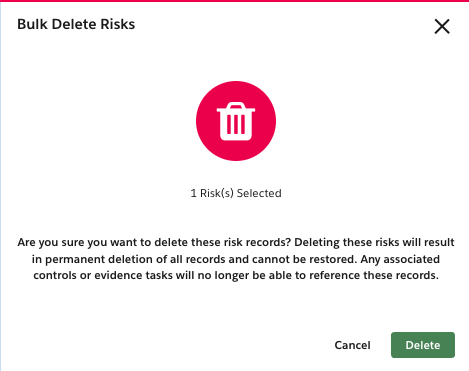The height and width of the screenshot is (371, 469).
Task: Click the 'Are you sure' warning message
Action: pyautogui.click(x=236, y=259)
